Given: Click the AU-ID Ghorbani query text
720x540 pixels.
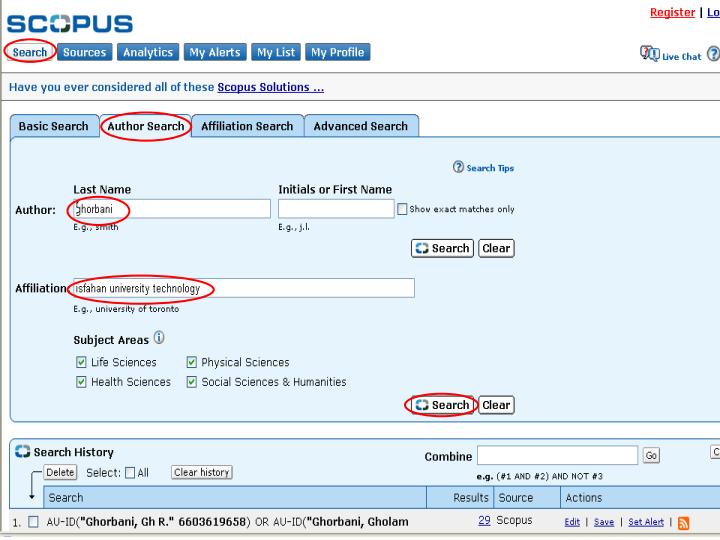Looking at the screenshot, I should click(227, 522).
